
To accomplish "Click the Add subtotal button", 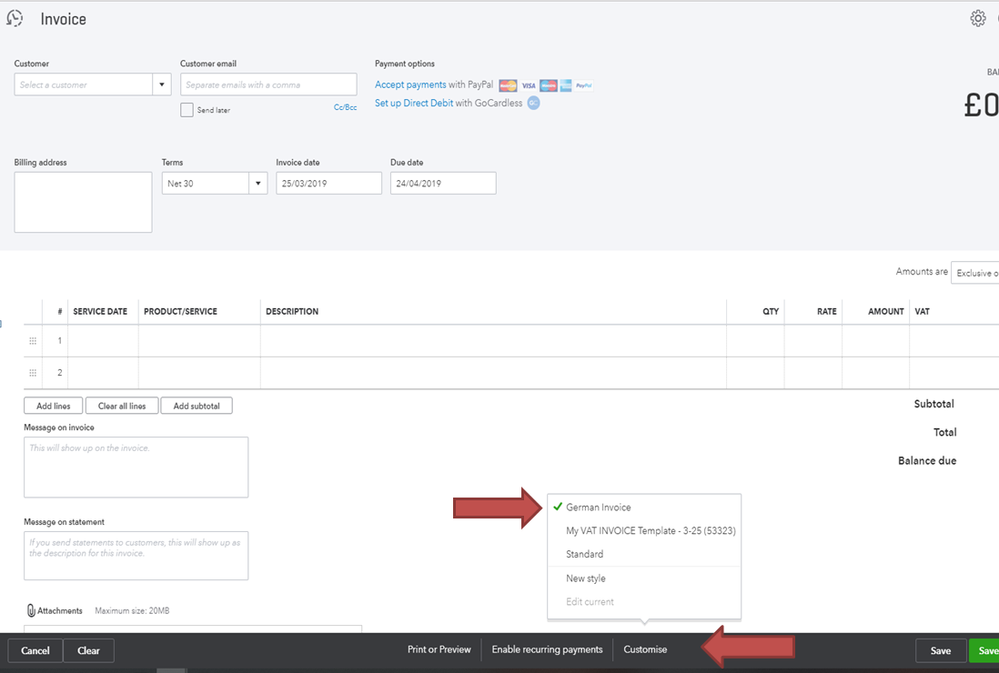I will click(x=196, y=406).
